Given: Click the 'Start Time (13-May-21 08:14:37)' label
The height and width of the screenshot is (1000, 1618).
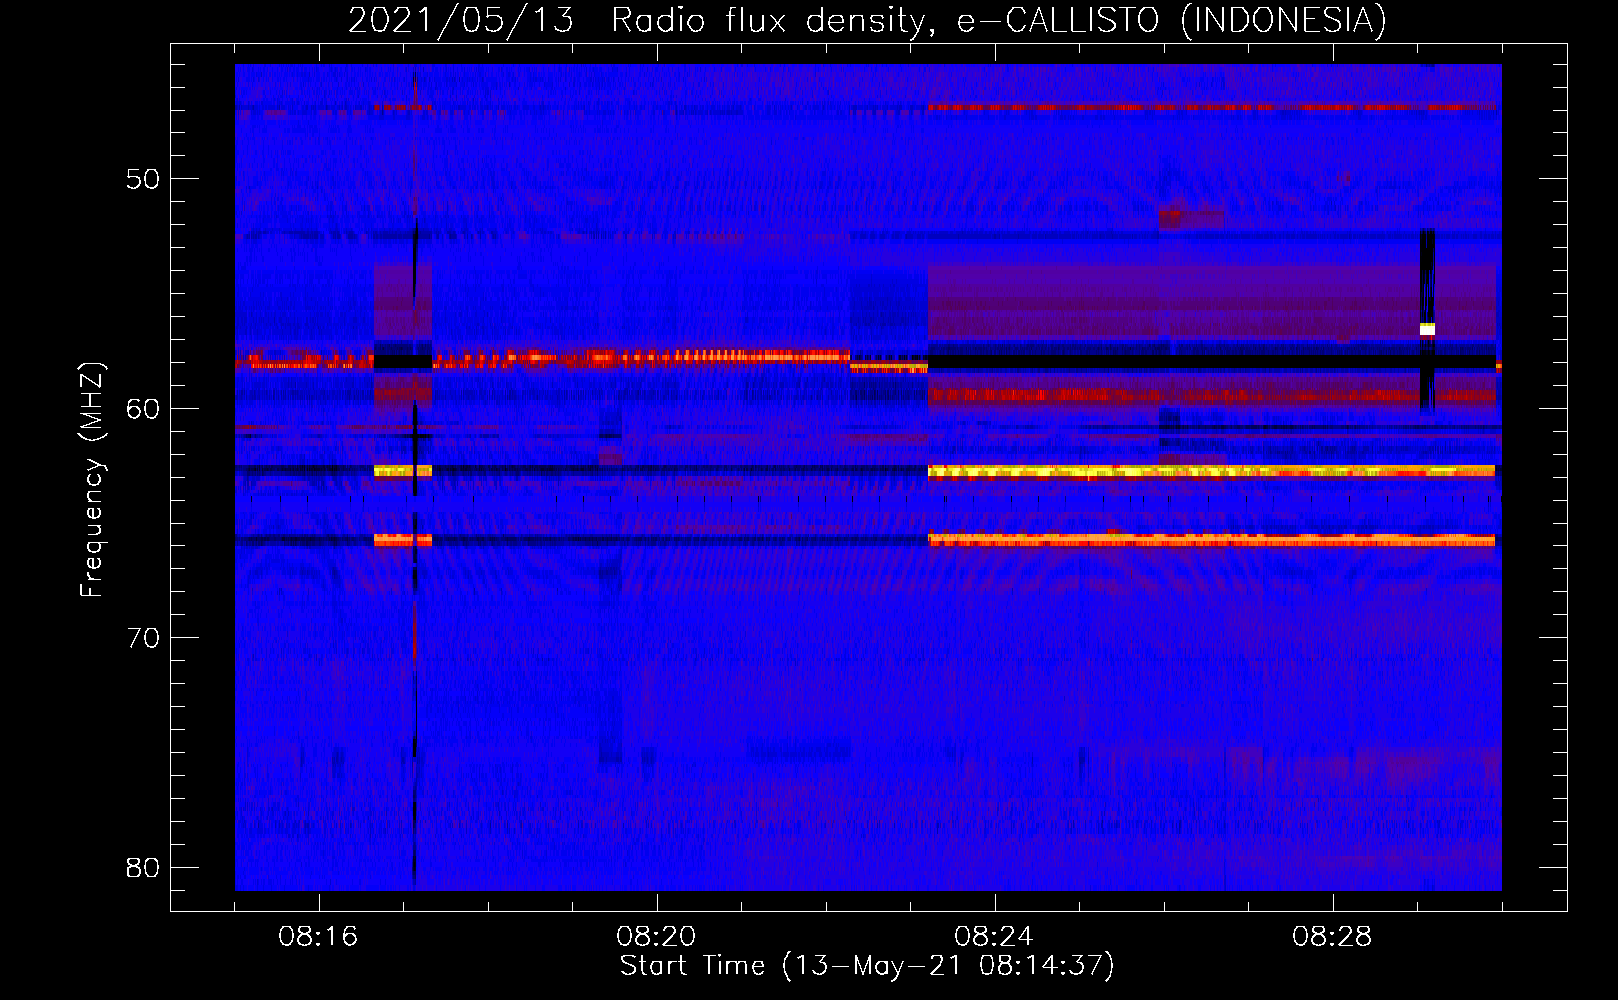Looking at the screenshot, I should click(x=867, y=966).
